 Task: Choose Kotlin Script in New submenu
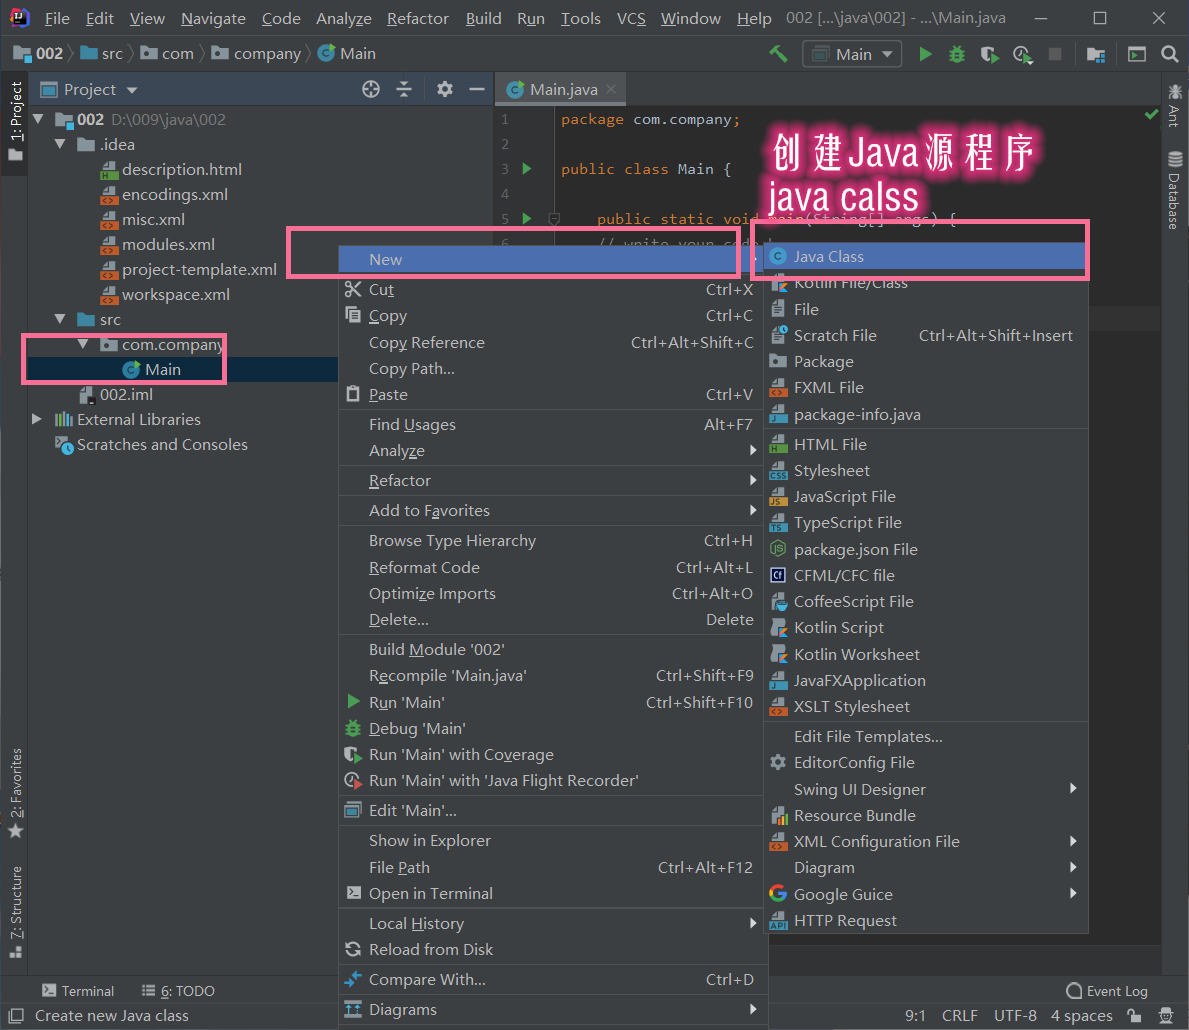(x=925, y=627)
